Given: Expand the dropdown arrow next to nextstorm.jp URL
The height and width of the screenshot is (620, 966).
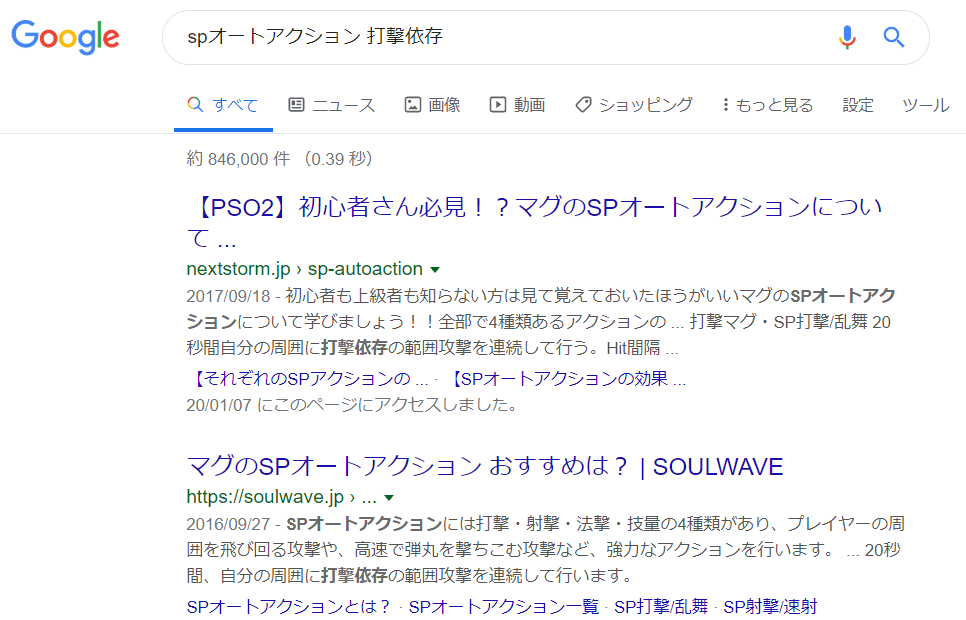Looking at the screenshot, I should 435,270.
